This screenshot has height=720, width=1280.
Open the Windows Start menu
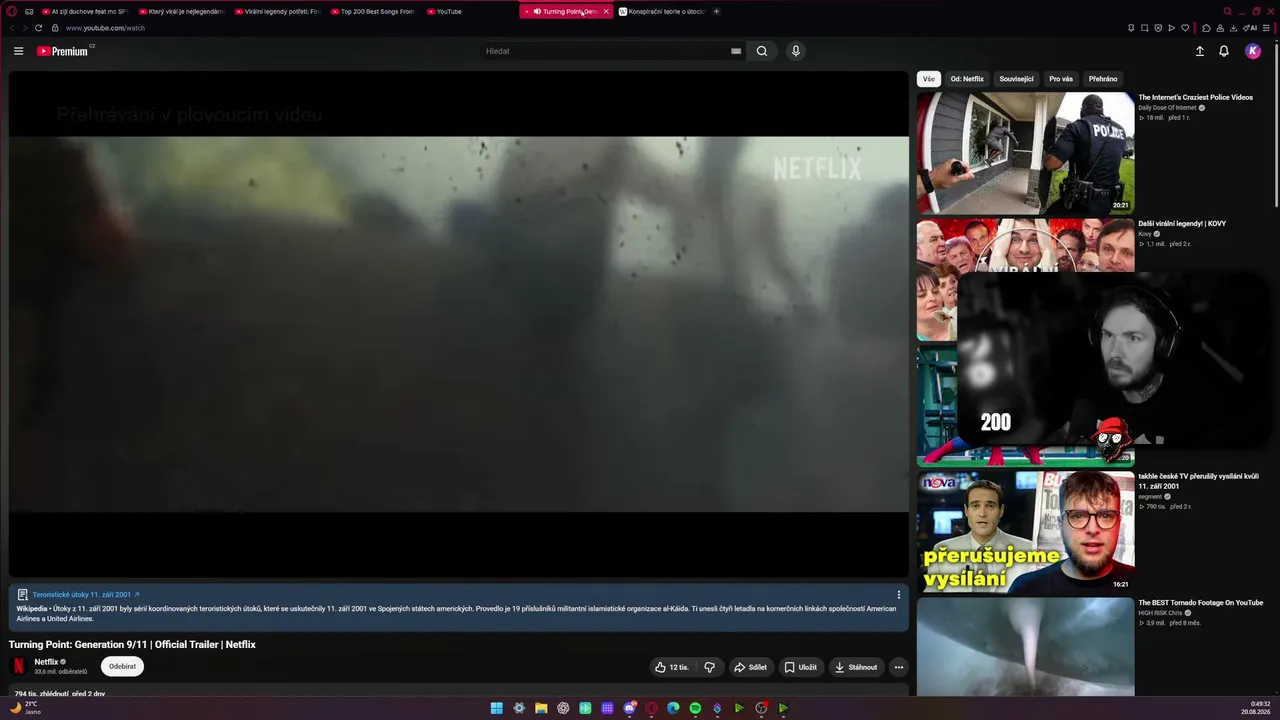[496, 708]
